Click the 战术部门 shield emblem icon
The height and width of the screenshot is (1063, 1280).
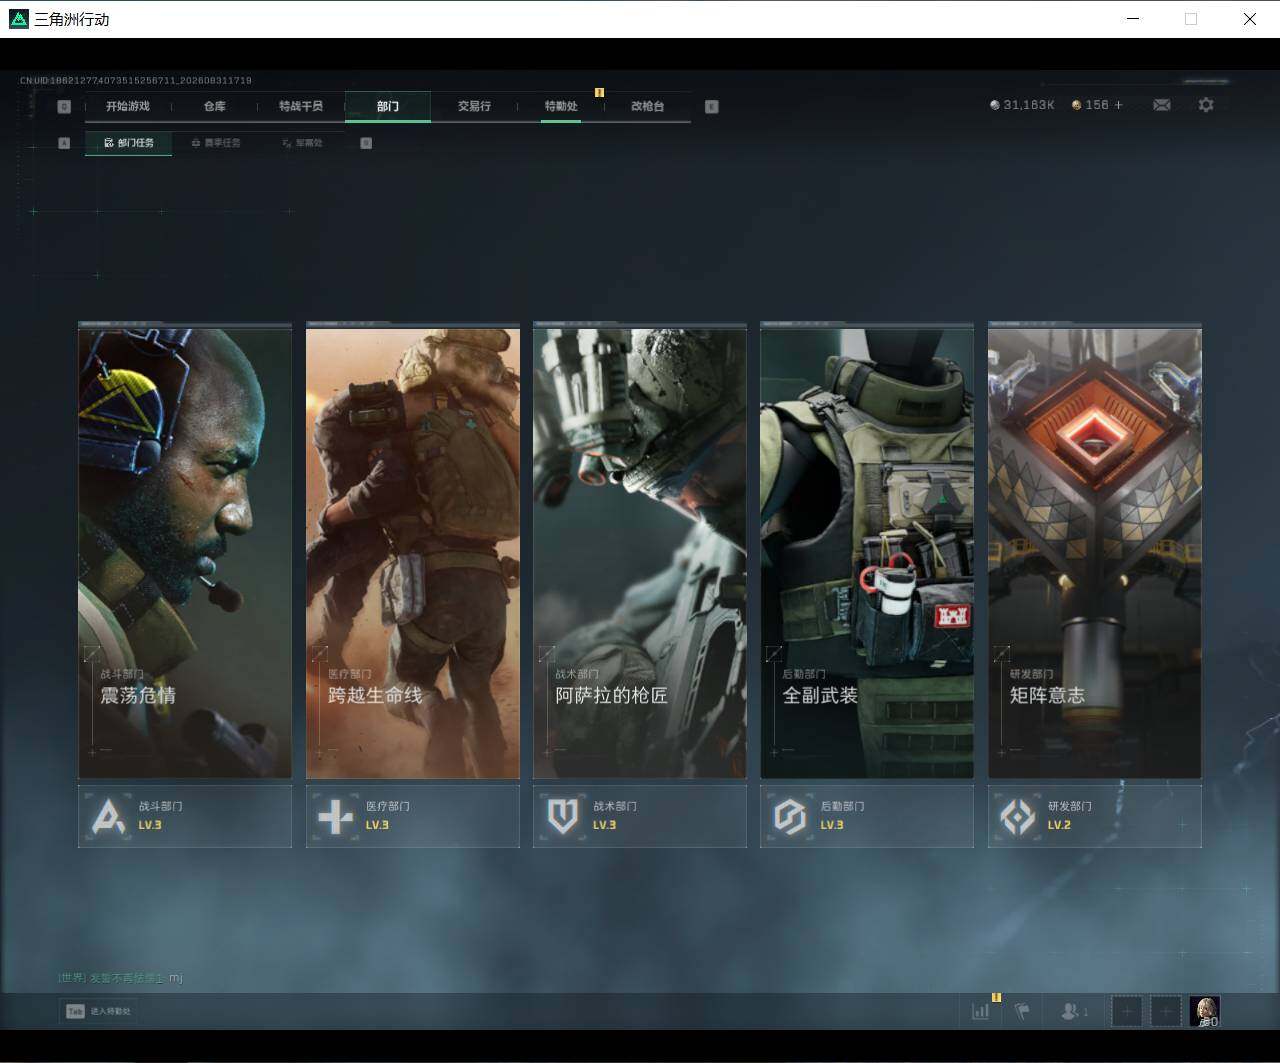pos(563,817)
